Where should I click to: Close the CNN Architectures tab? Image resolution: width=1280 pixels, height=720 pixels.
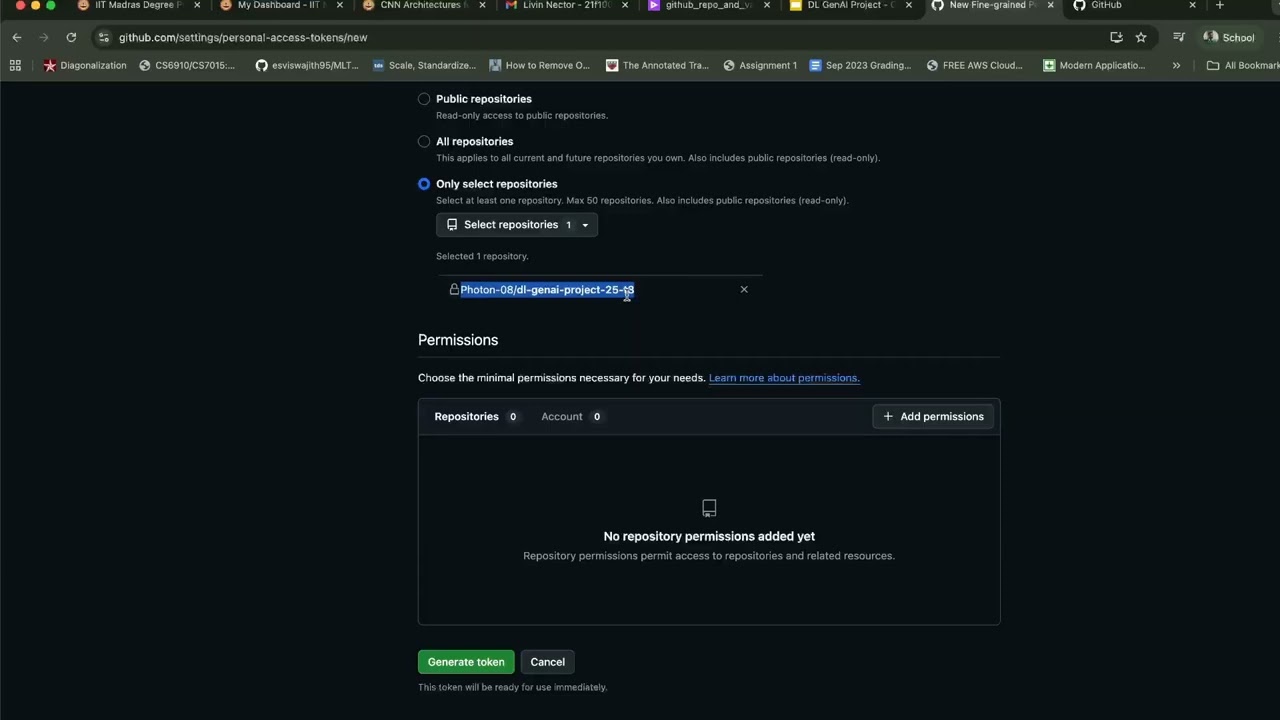[482, 5]
